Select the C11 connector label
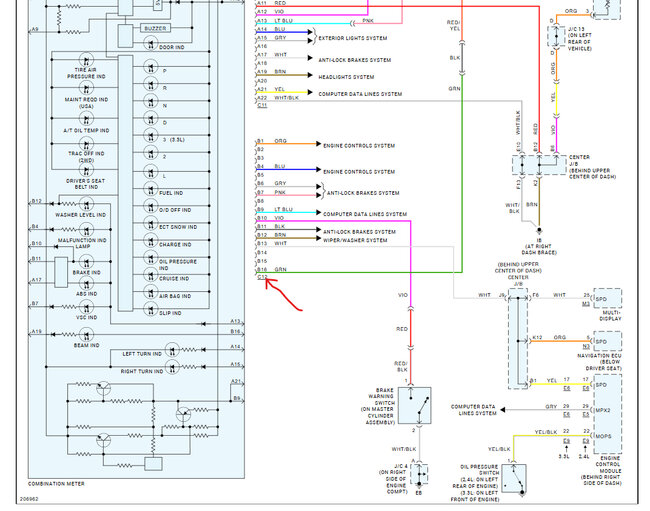650x511 pixels. coord(262,105)
